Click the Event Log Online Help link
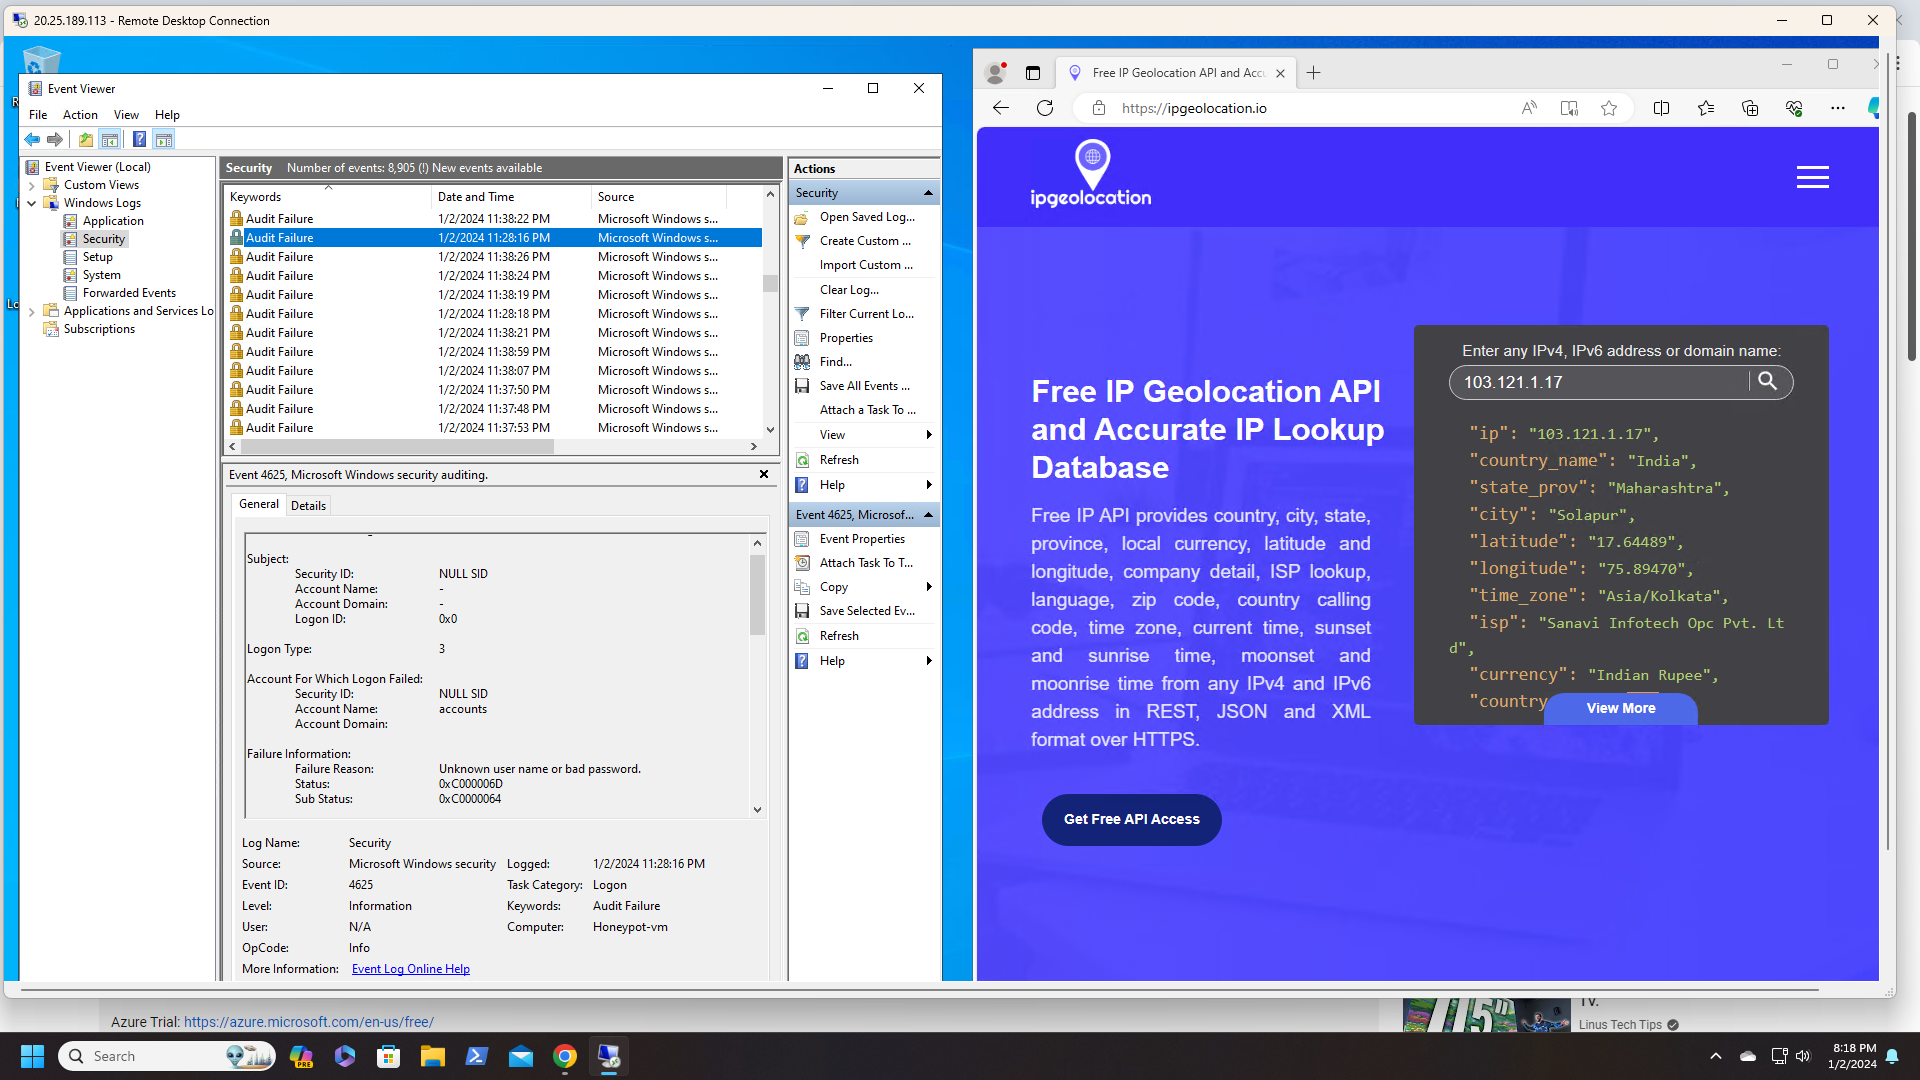This screenshot has height=1080, width=1920. (410, 969)
